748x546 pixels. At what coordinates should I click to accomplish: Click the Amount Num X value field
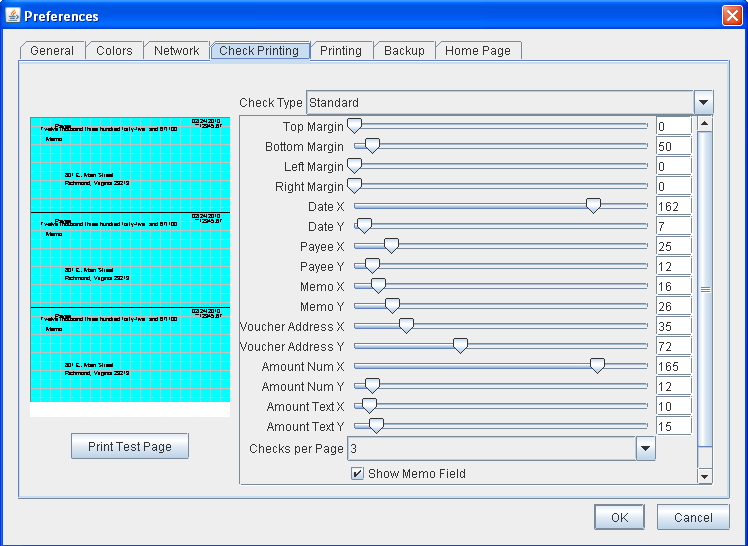pyautogui.click(x=674, y=367)
